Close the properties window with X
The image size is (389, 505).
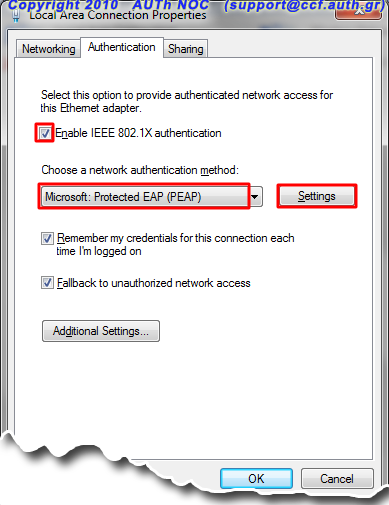(359, 11)
